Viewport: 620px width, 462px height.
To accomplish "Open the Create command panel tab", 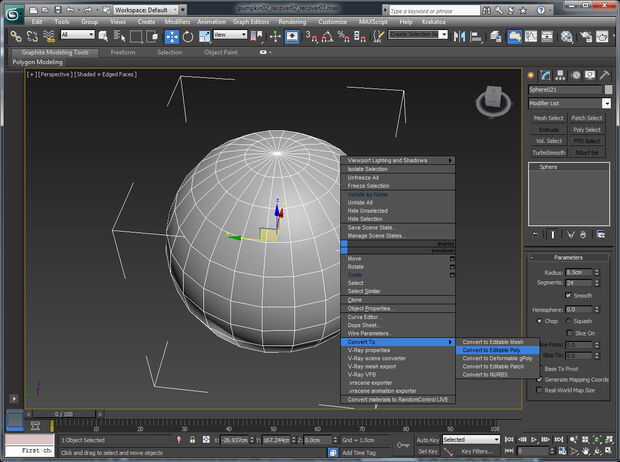I will pos(533,74).
